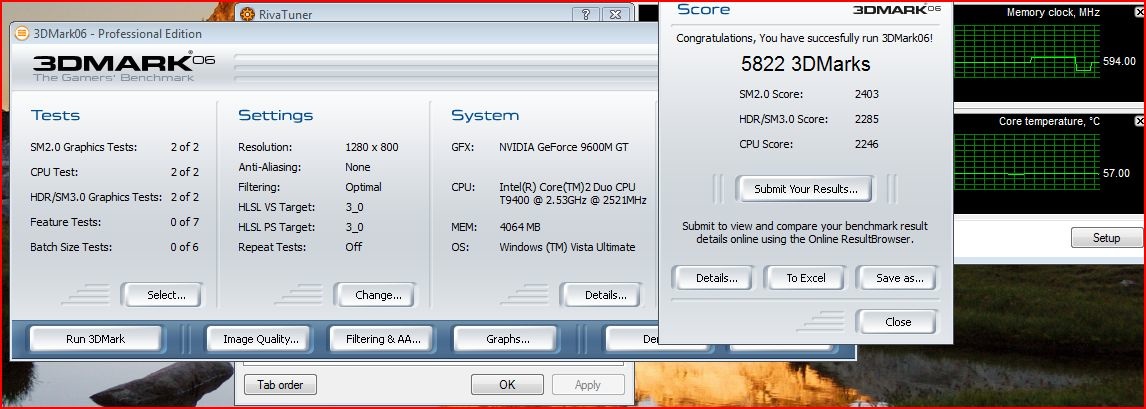Click the 3DMARK06 Gamers' Benchmark logo
The width and height of the screenshot is (1146, 409).
pyautogui.click(x=124, y=66)
